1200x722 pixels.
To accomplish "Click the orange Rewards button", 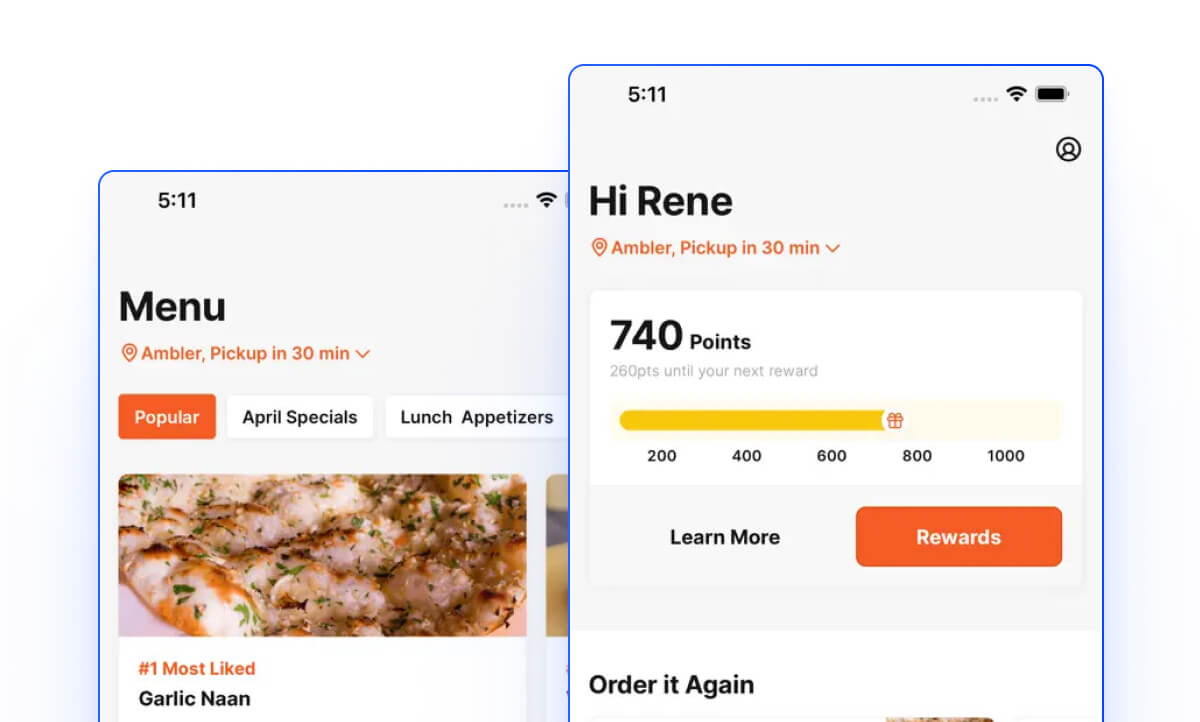I will coord(959,537).
